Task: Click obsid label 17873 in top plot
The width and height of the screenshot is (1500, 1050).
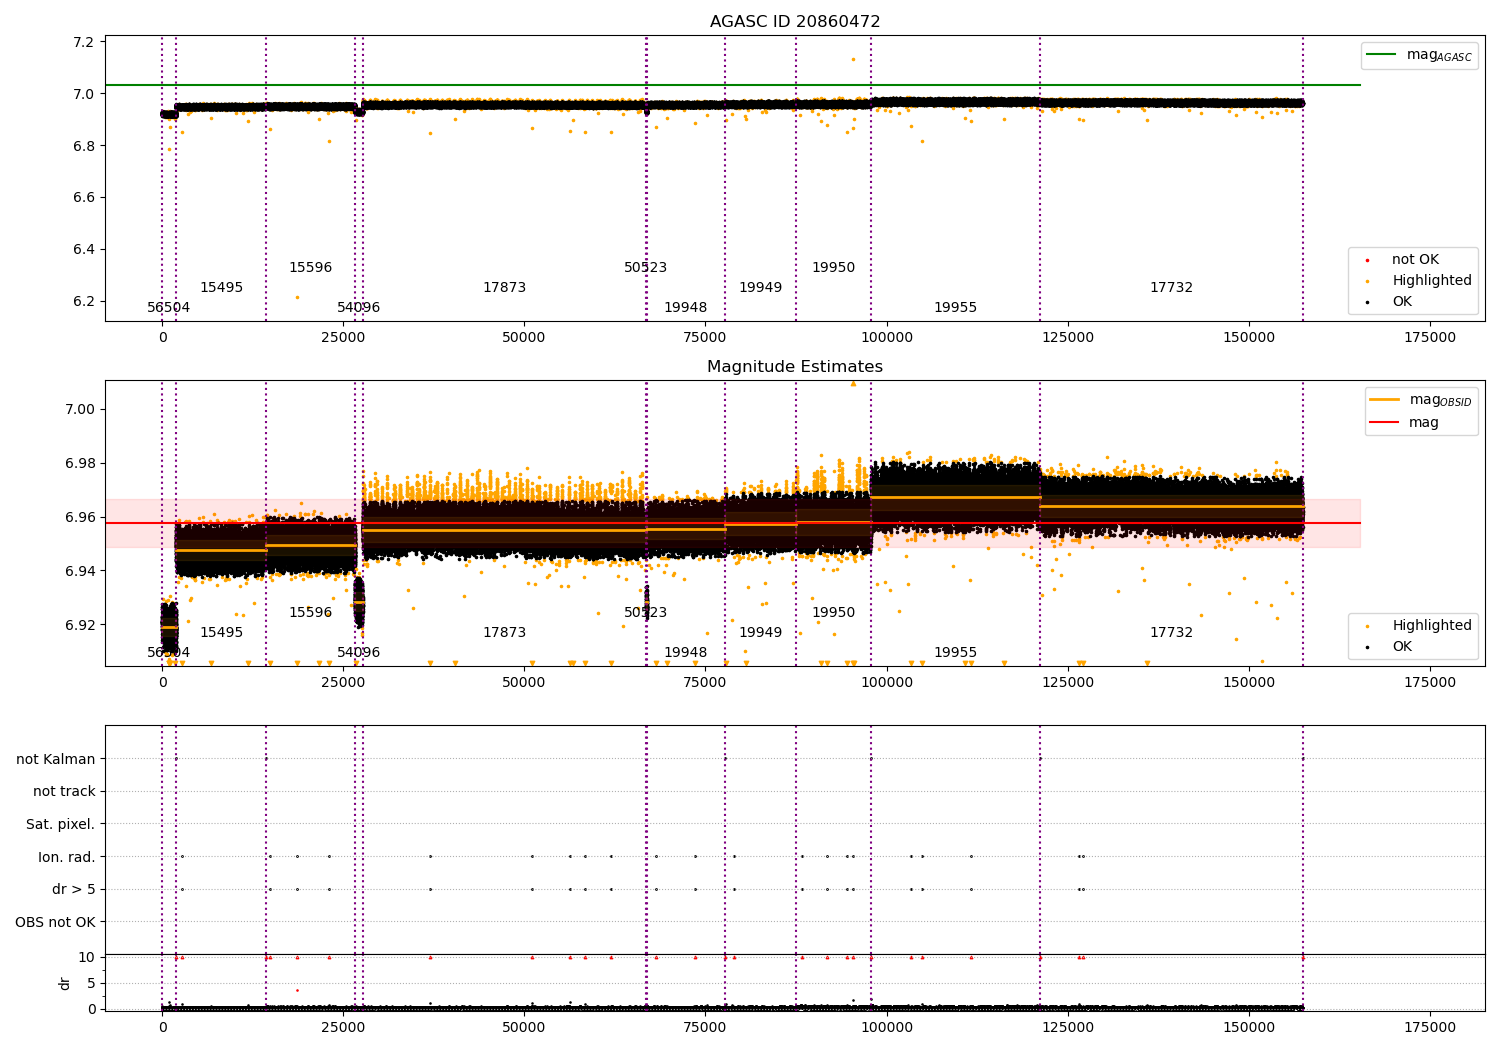Action: [504, 288]
